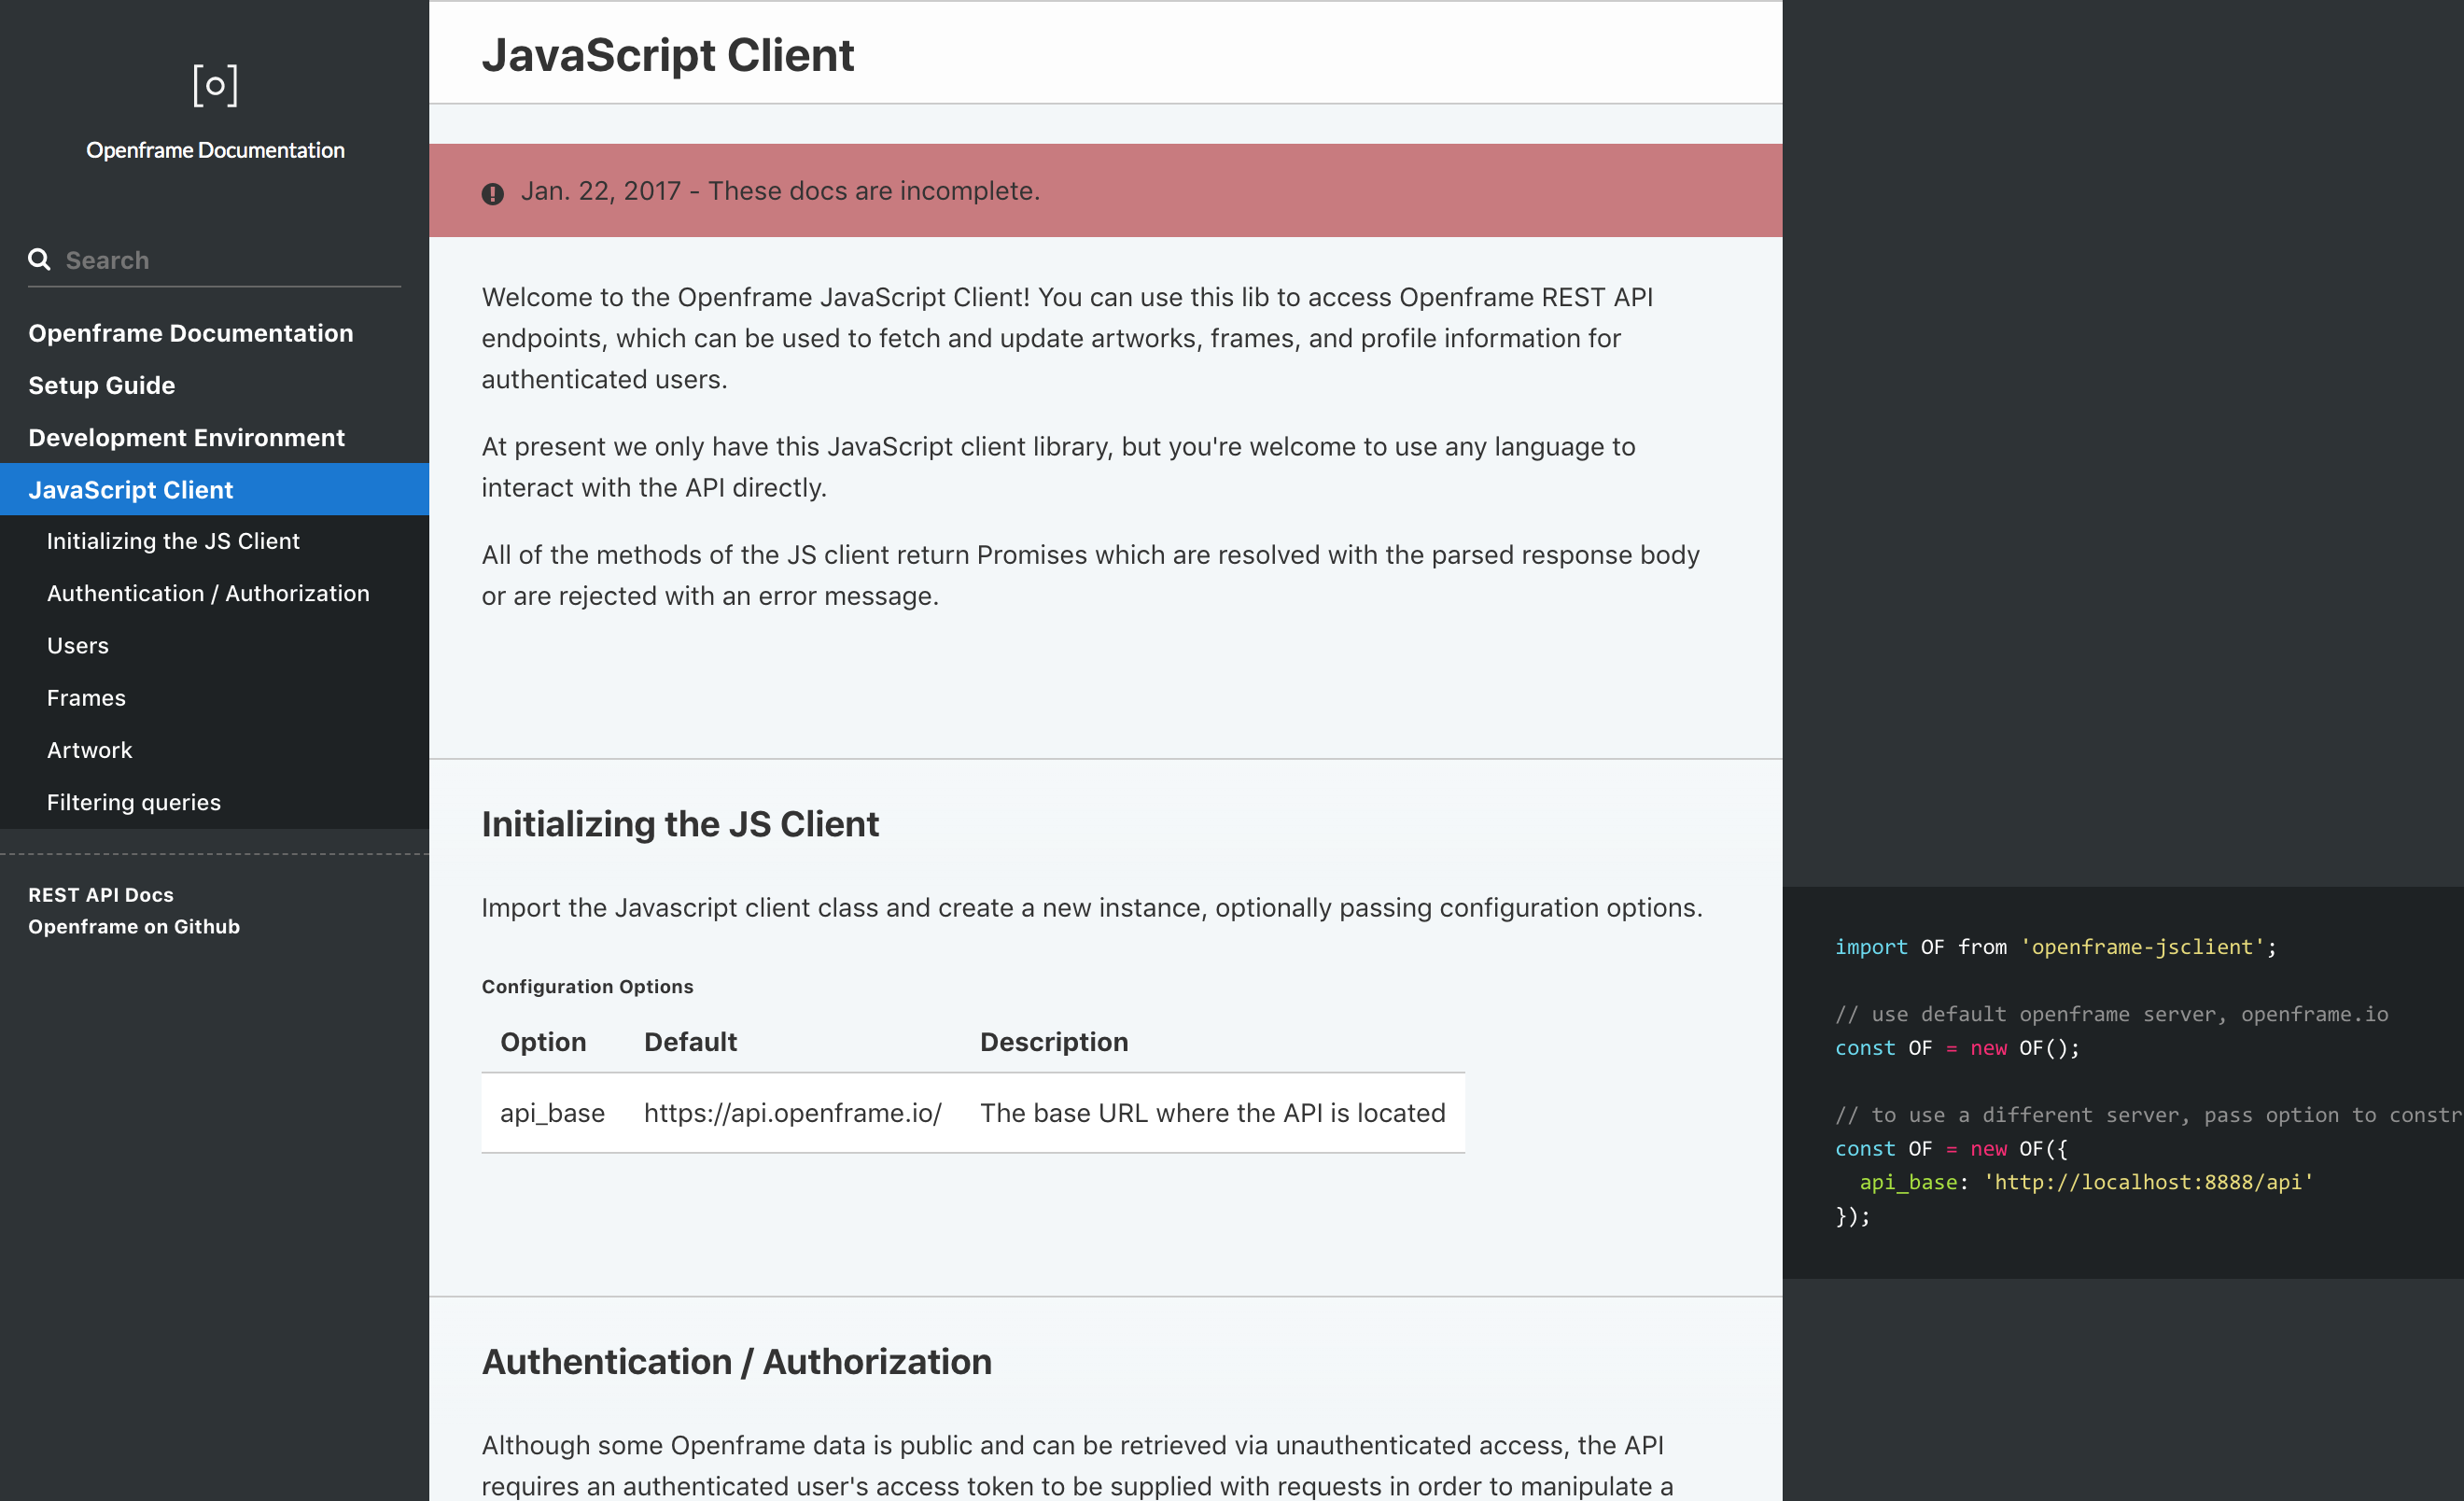Click the warning icon in the red banner
Viewport: 2464px width, 1501px height.
(493, 193)
